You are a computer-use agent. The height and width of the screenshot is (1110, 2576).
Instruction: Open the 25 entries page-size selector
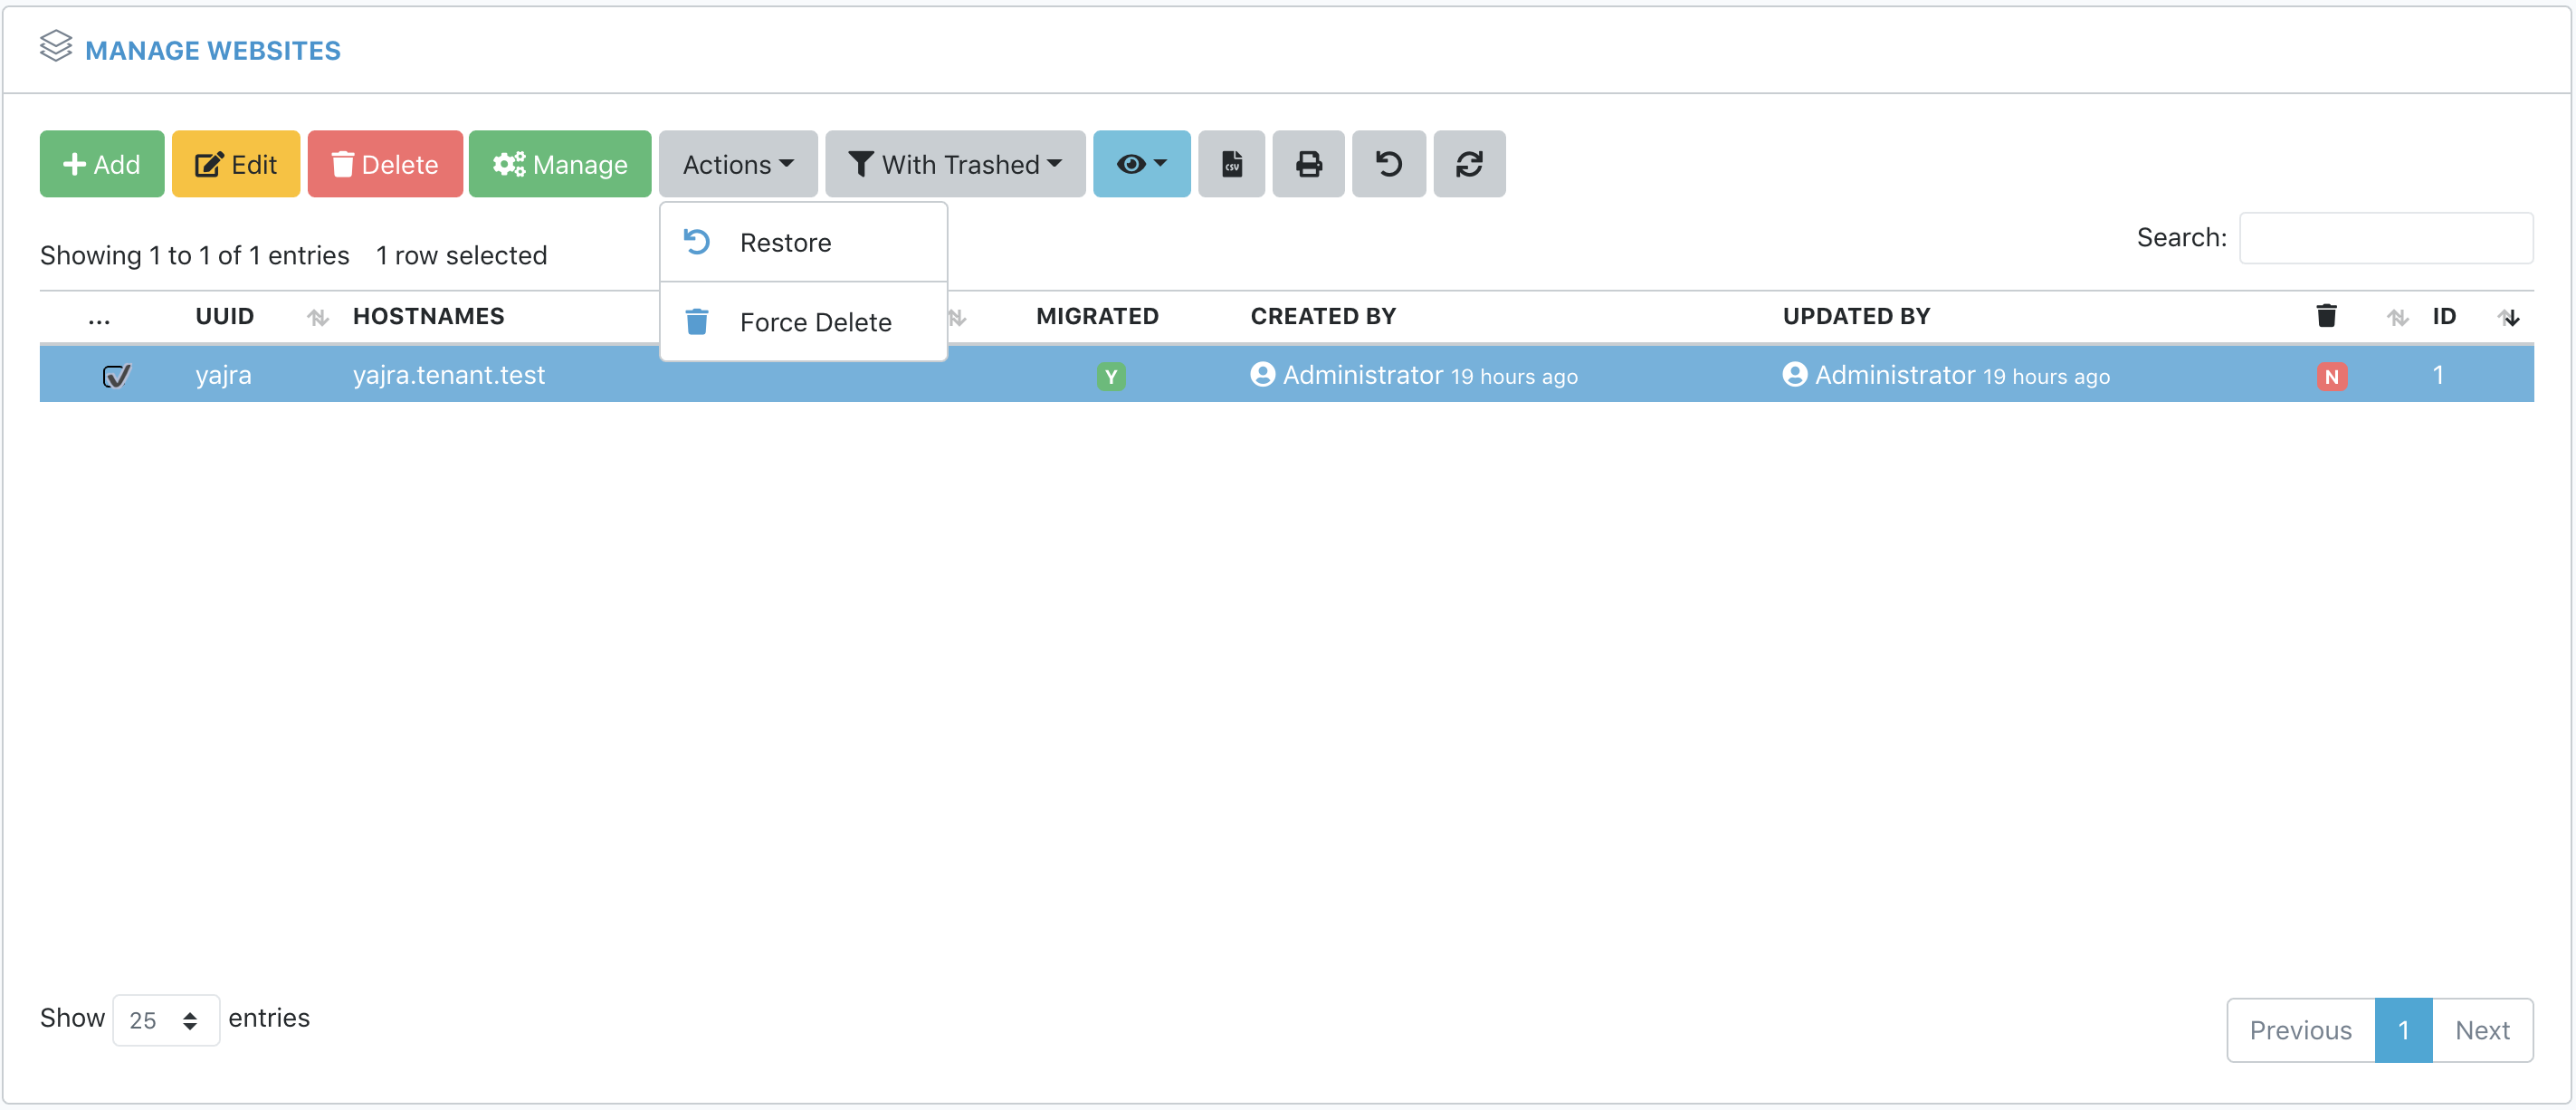pyautogui.click(x=165, y=1020)
